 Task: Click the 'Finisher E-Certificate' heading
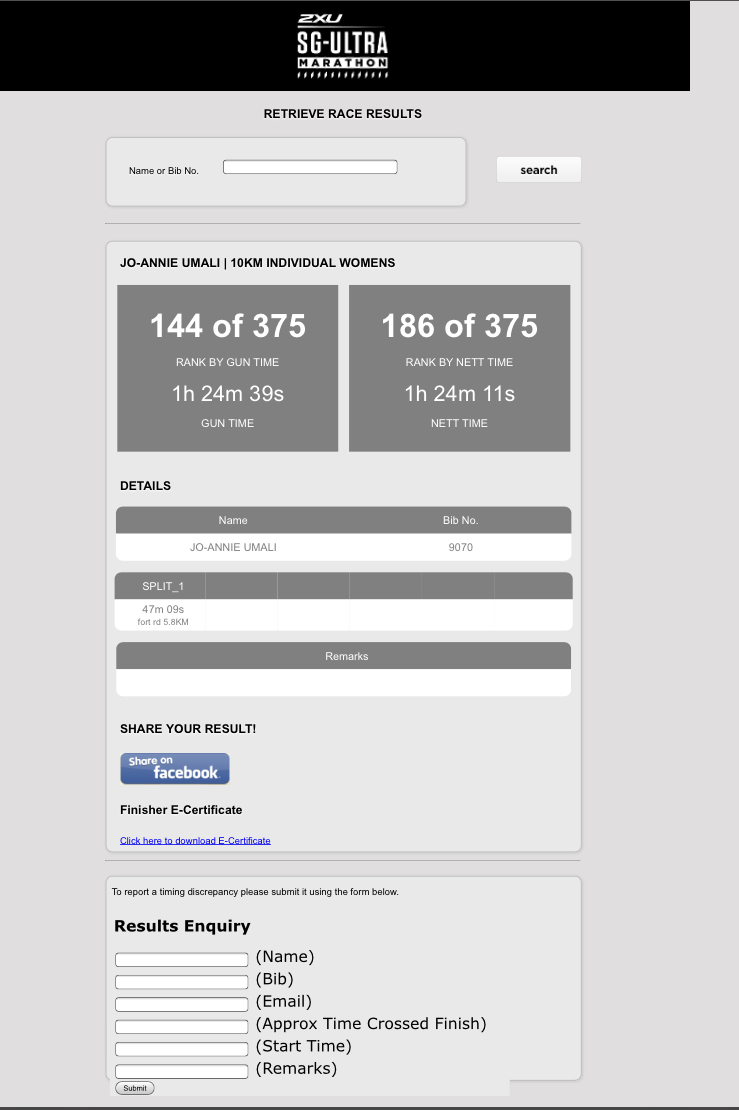pyautogui.click(x=181, y=810)
